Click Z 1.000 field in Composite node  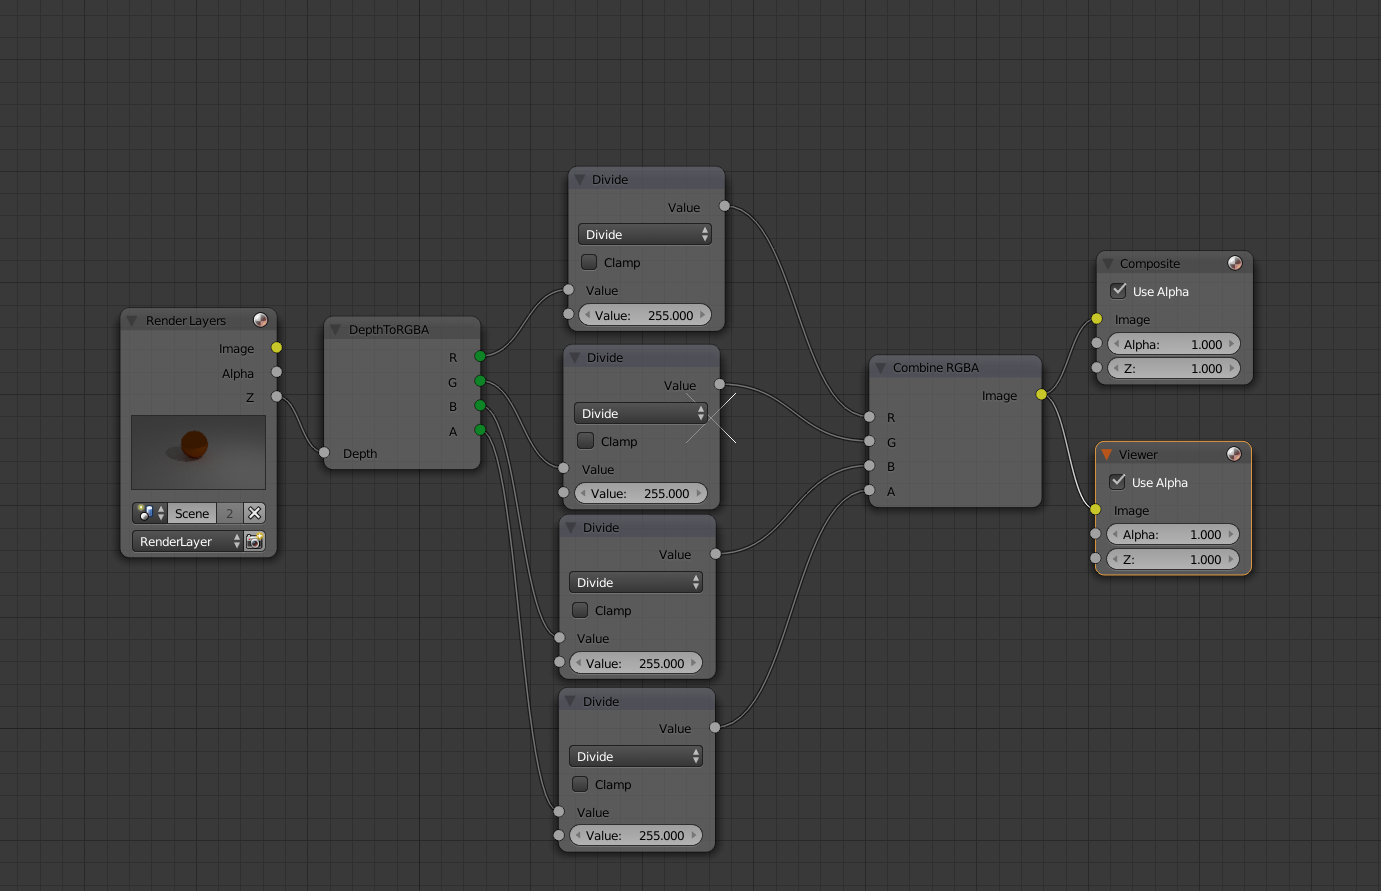tap(1174, 368)
